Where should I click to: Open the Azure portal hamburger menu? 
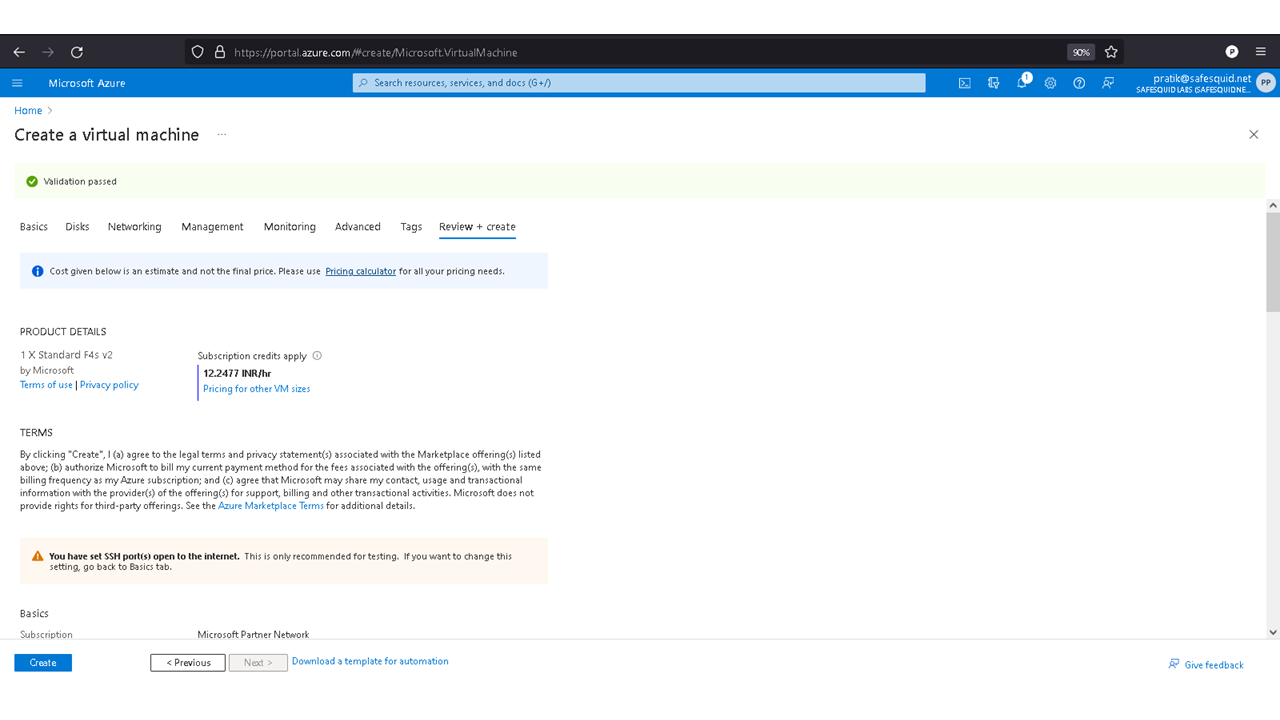click(17, 83)
